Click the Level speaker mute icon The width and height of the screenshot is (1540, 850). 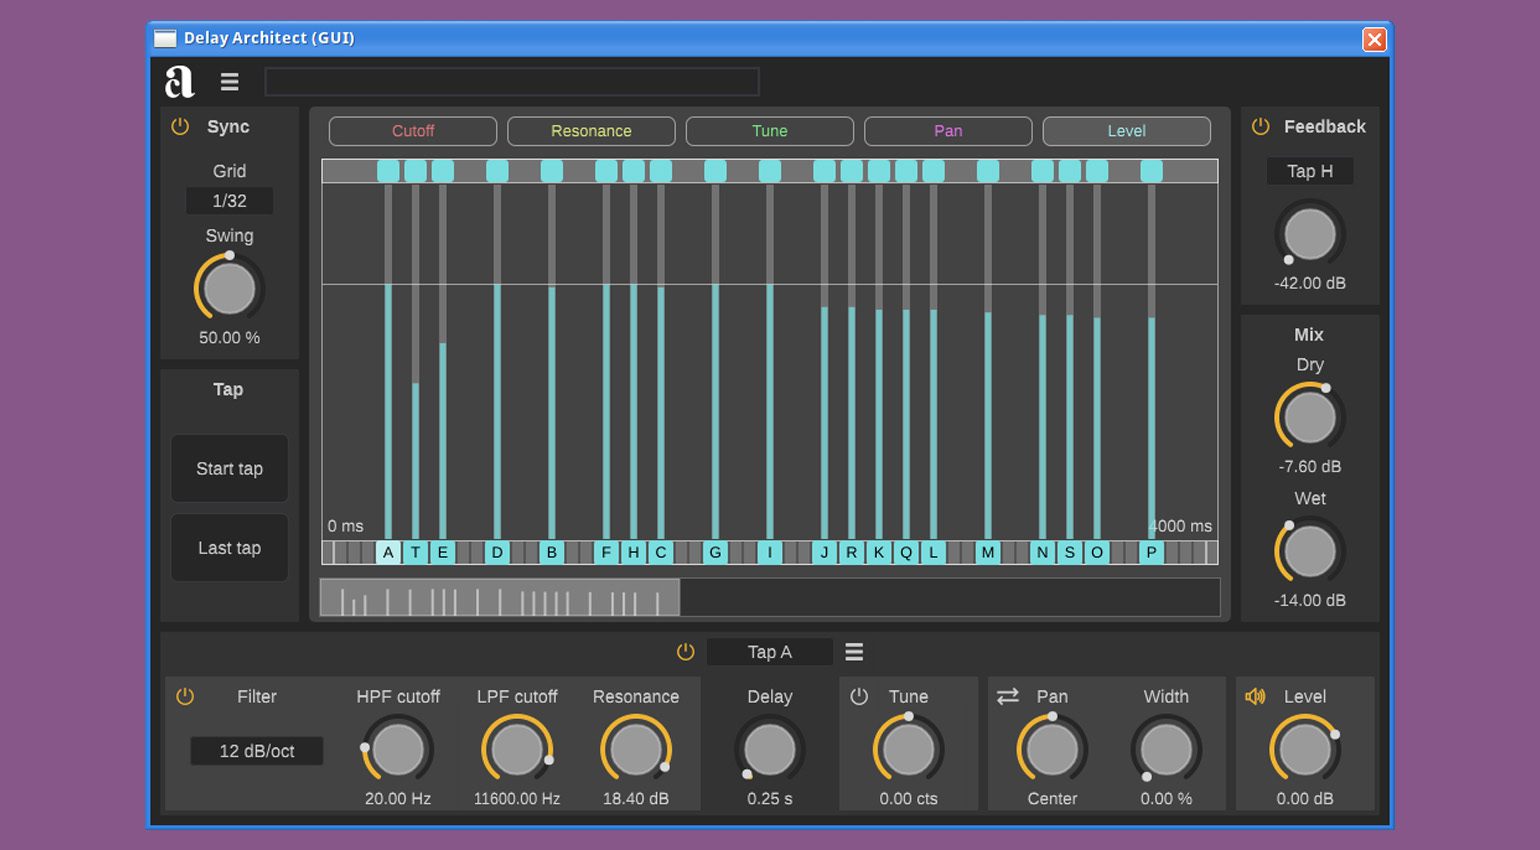(1255, 696)
